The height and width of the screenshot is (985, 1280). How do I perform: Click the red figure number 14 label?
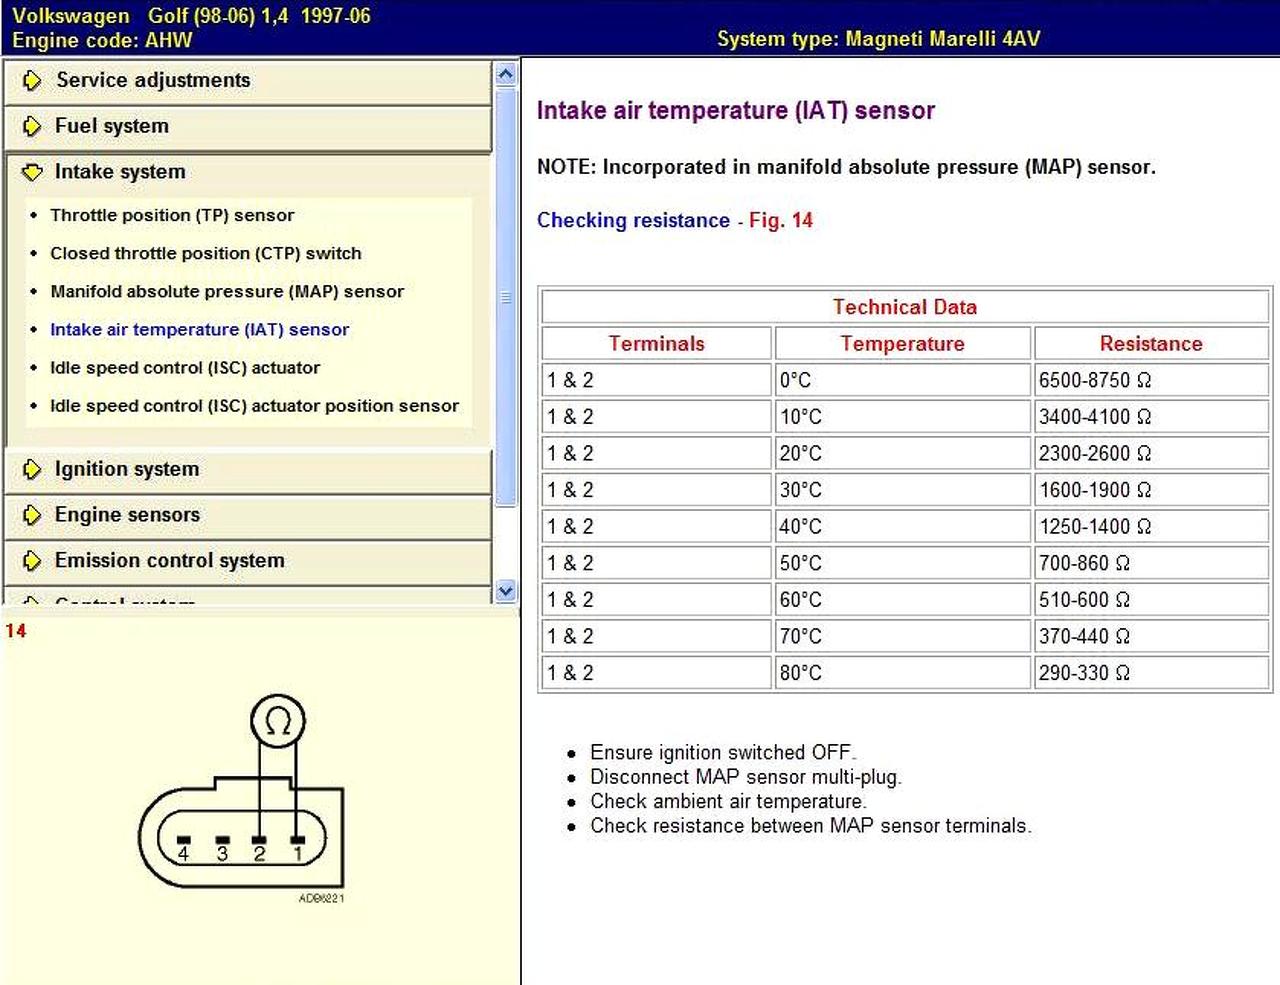coord(16,631)
